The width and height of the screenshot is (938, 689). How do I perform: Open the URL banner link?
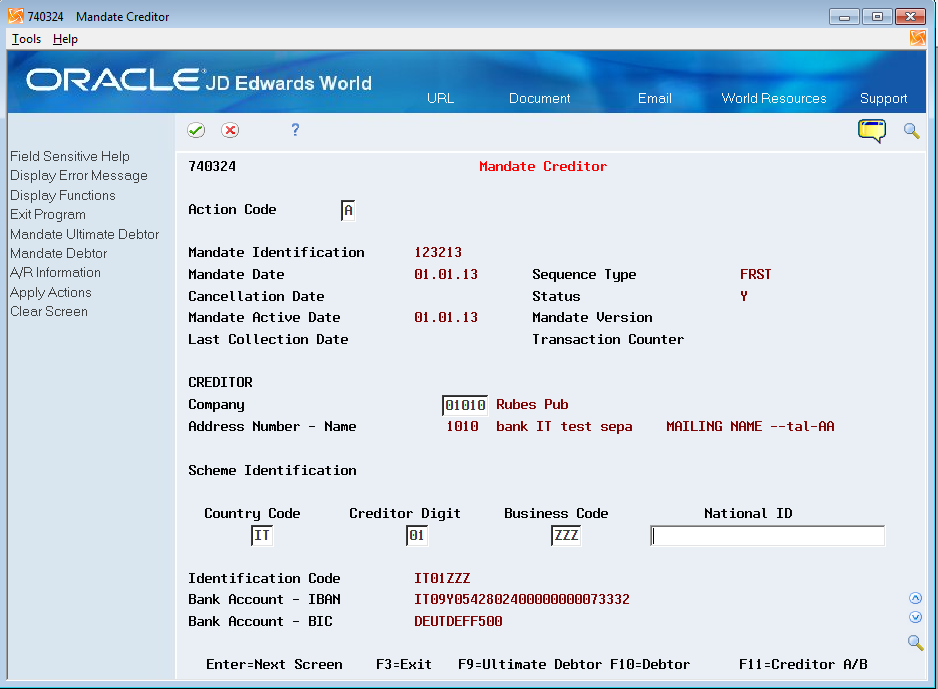coord(440,98)
